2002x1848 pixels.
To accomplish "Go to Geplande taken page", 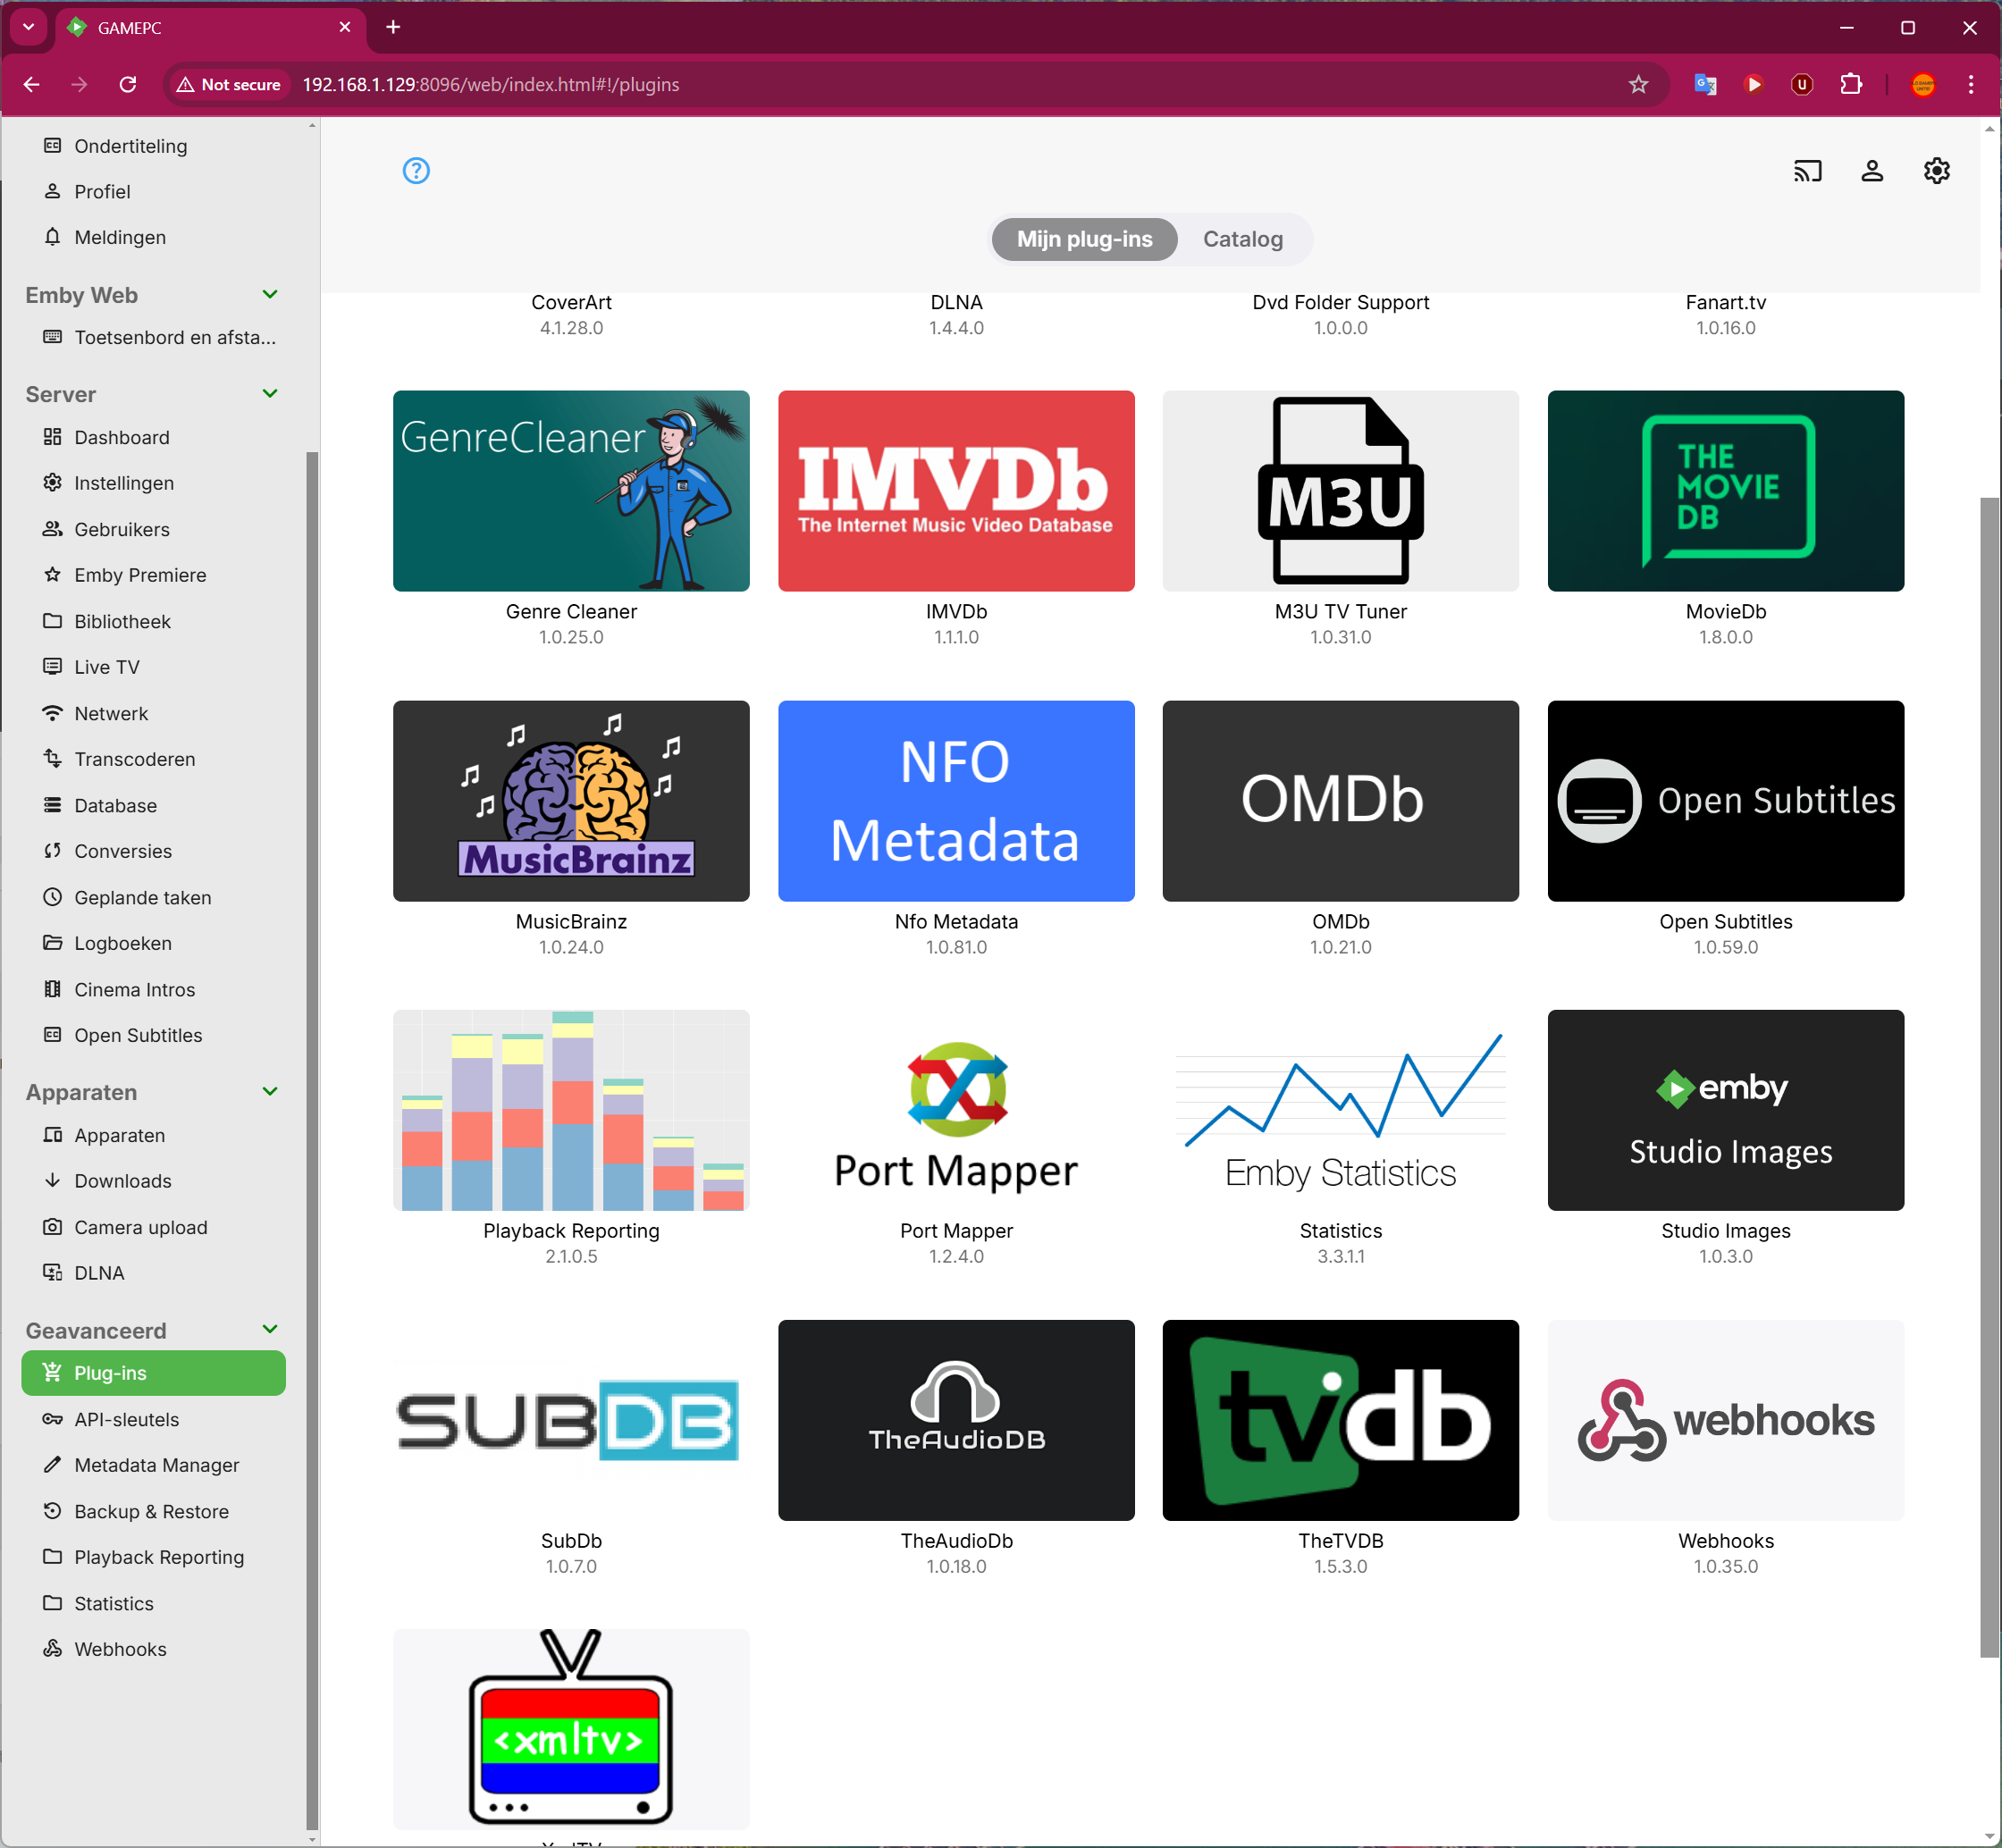I will [x=142, y=898].
